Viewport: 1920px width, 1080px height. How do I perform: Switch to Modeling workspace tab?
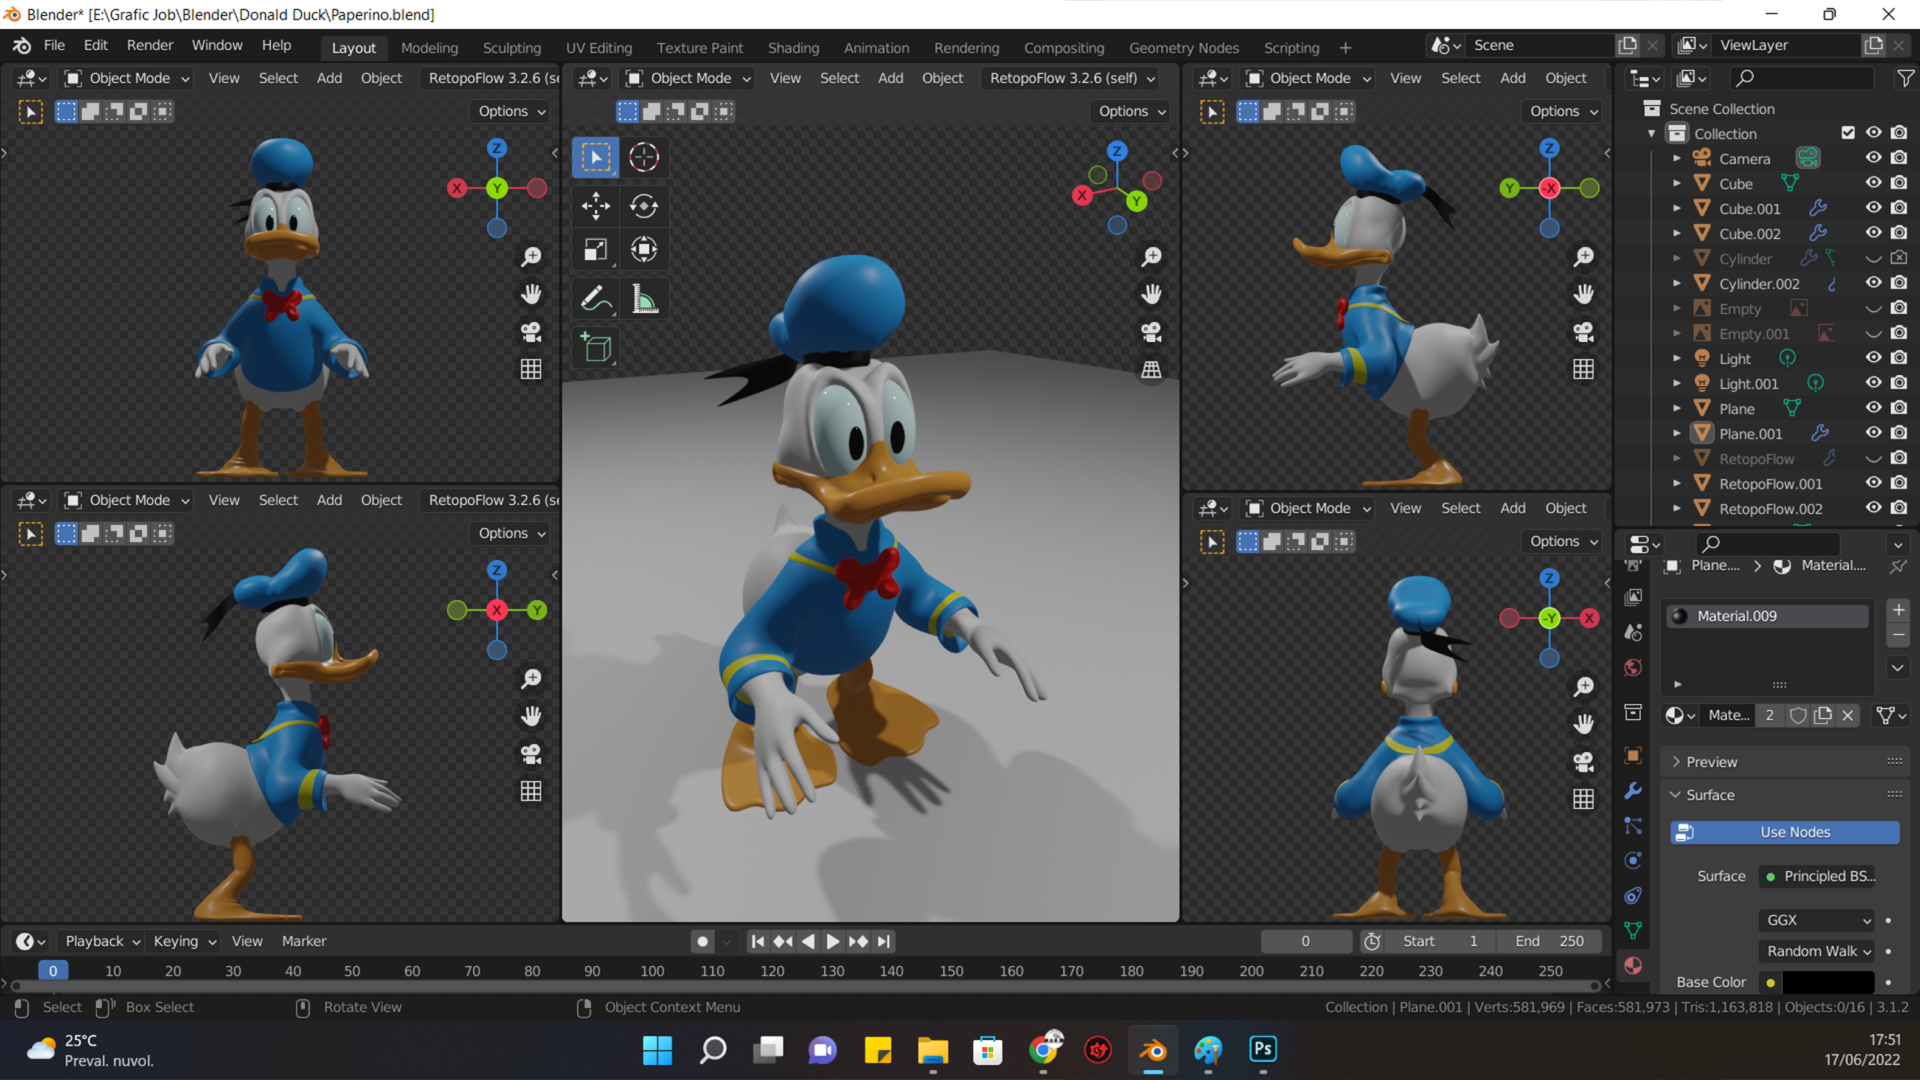click(x=429, y=48)
